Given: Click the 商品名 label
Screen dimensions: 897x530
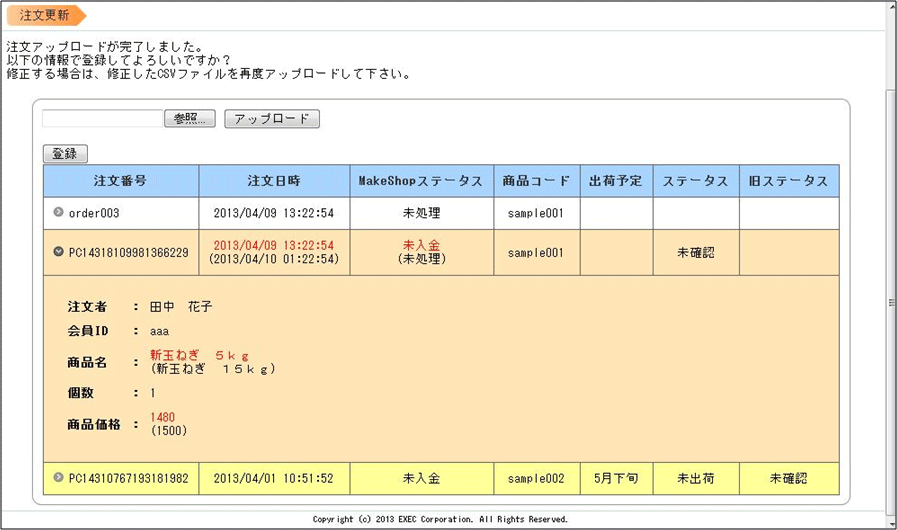Looking at the screenshot, I should (x=87, y=362).
